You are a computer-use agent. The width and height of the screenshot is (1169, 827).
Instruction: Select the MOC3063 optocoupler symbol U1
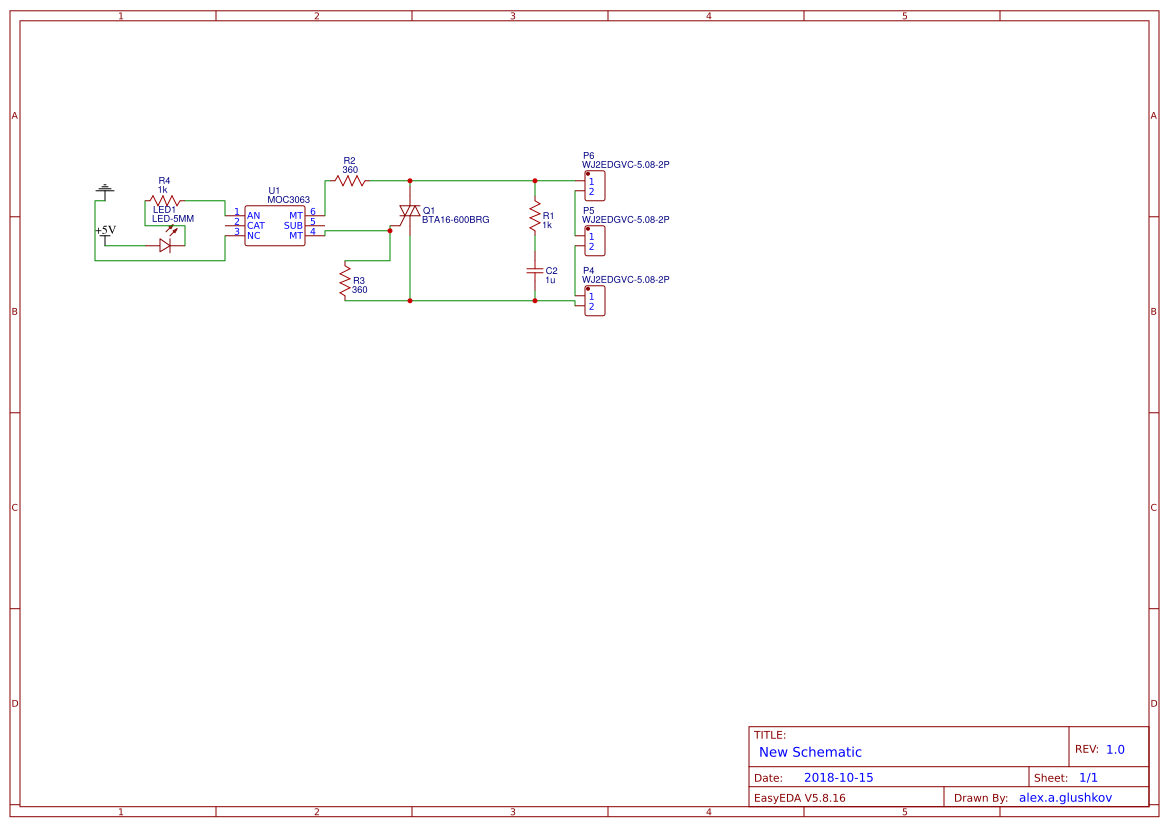(275, 225)
